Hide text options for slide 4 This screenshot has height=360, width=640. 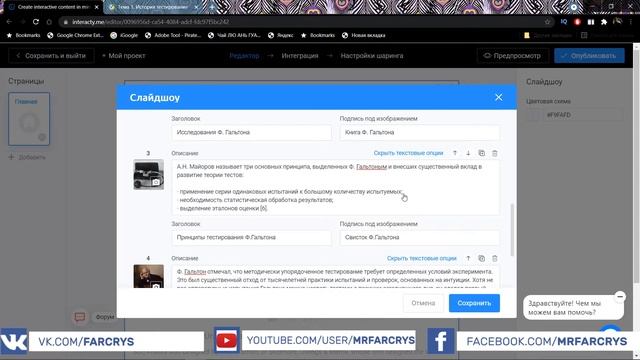tap(422, 258)
